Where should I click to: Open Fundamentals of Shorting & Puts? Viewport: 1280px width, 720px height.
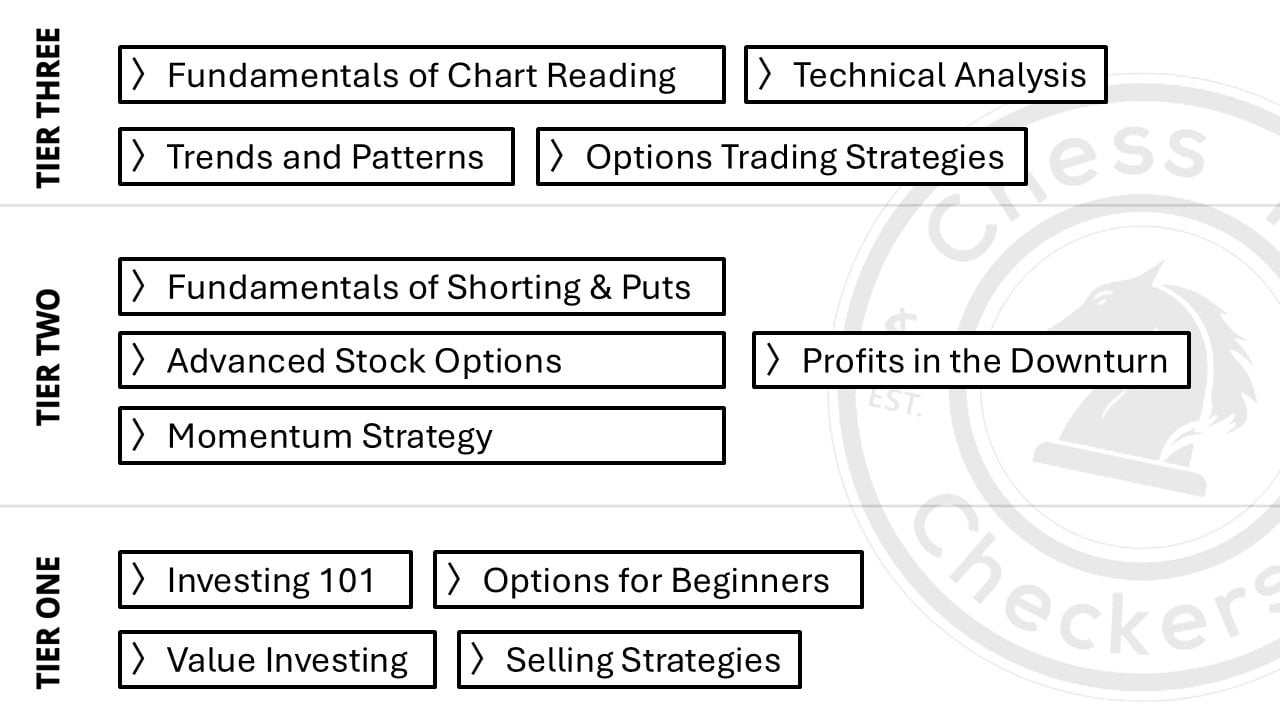click(x=421, y=287)
